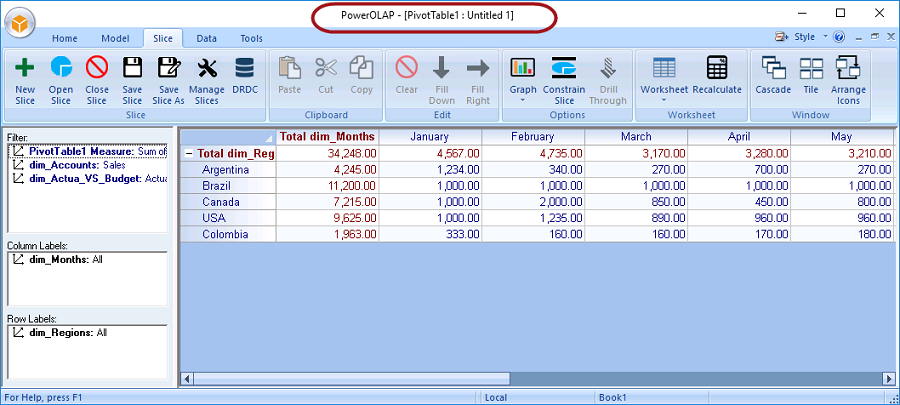Tile the windows

pyautogui.click(x=811, y=75)
